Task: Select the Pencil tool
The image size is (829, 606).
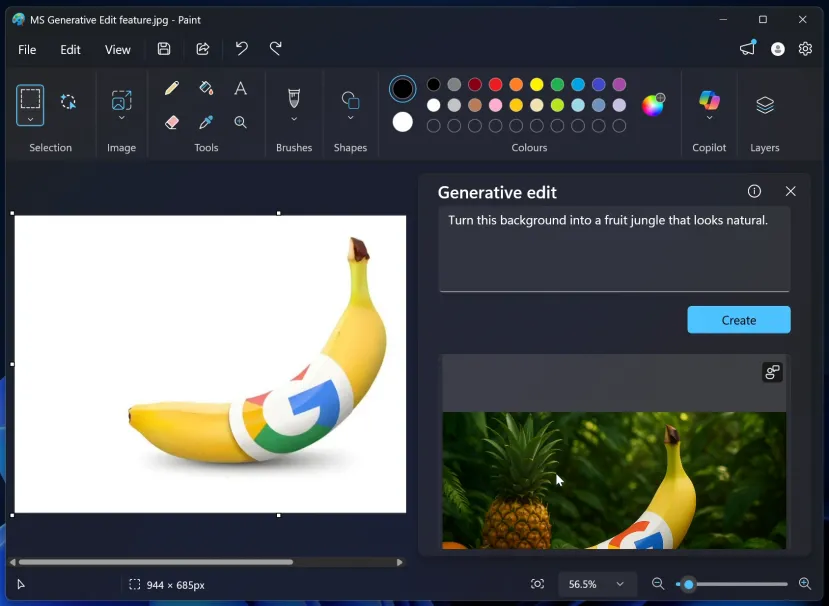Action: 172,88
